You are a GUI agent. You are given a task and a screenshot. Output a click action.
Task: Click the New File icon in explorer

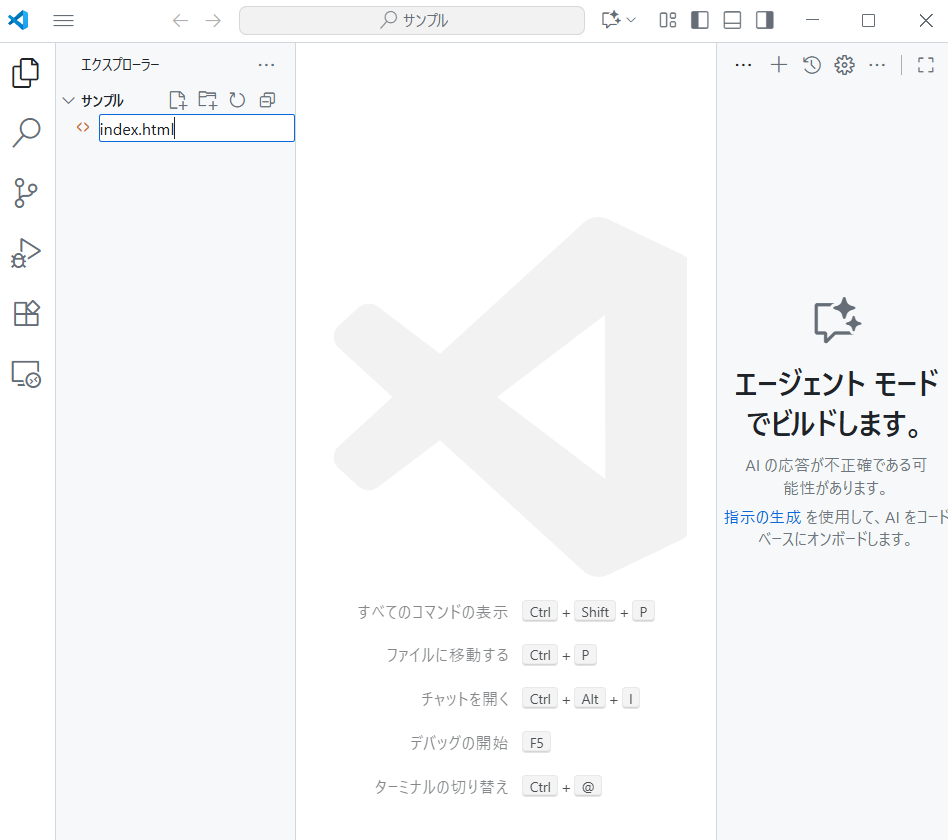tap(178, 100)
